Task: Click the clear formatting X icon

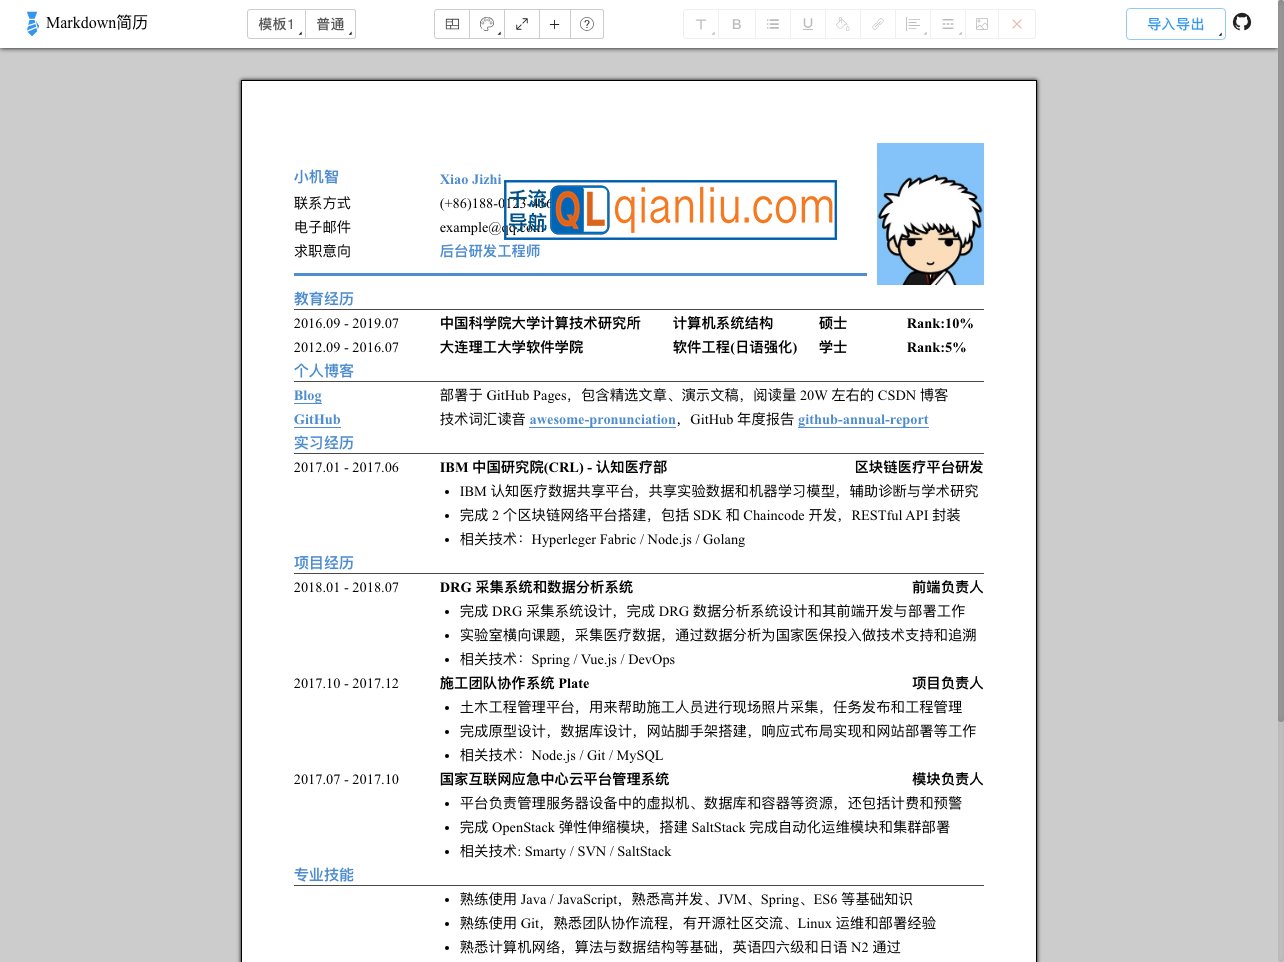Action: 1017,23
